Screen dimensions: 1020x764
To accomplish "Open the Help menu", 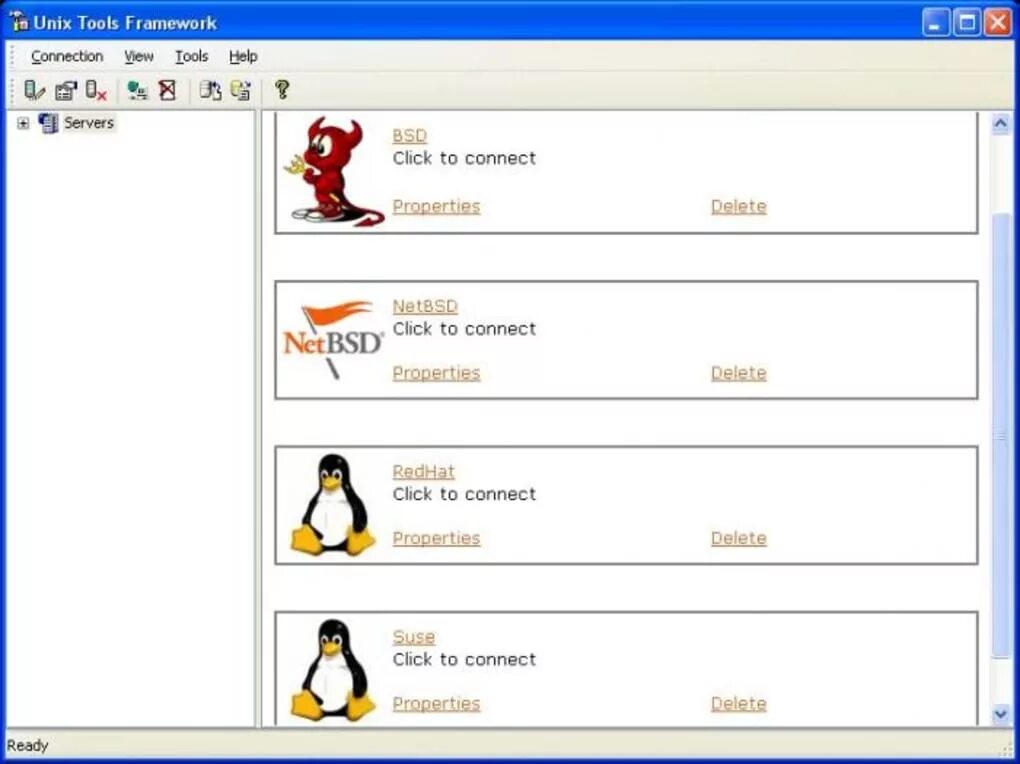I will click(243, 57).
